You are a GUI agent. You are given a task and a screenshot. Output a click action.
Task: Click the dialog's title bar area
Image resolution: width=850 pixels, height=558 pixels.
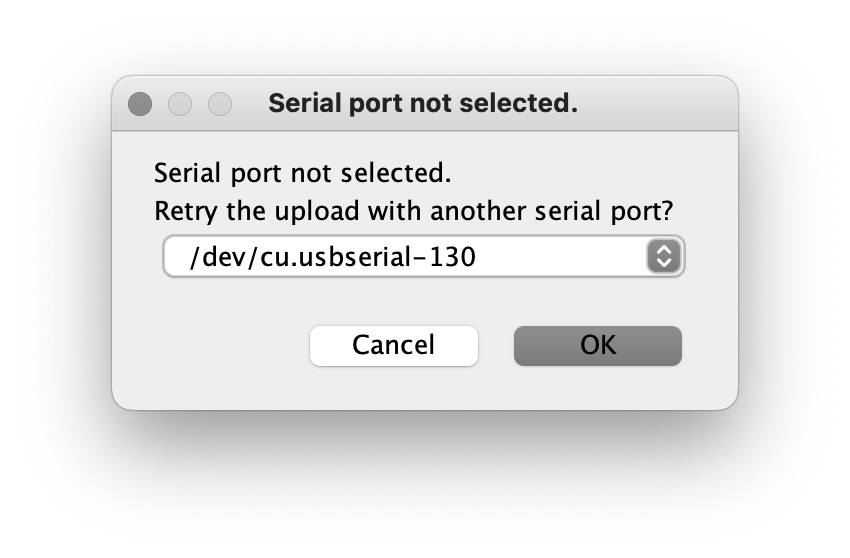tap(425, 104)
